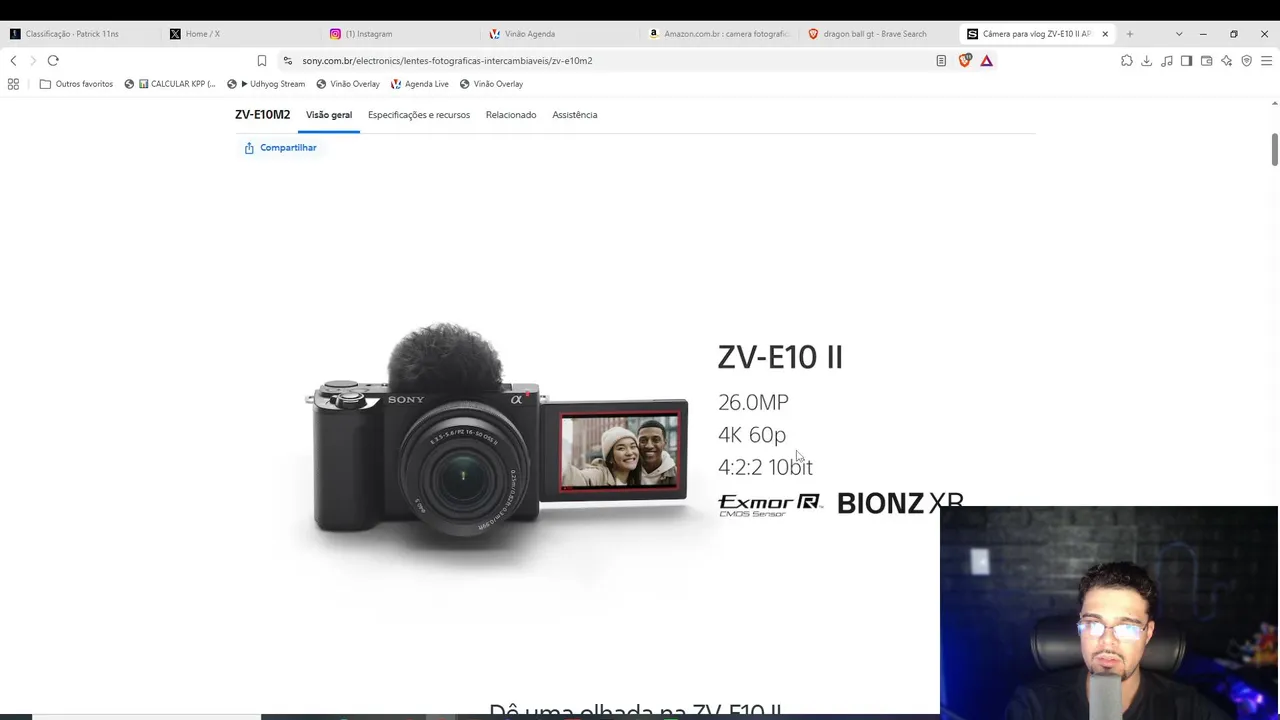Open the Outros favoritos bookmarks folder
The width and height of the screenshot is (1280, 720).
point(76,84)
